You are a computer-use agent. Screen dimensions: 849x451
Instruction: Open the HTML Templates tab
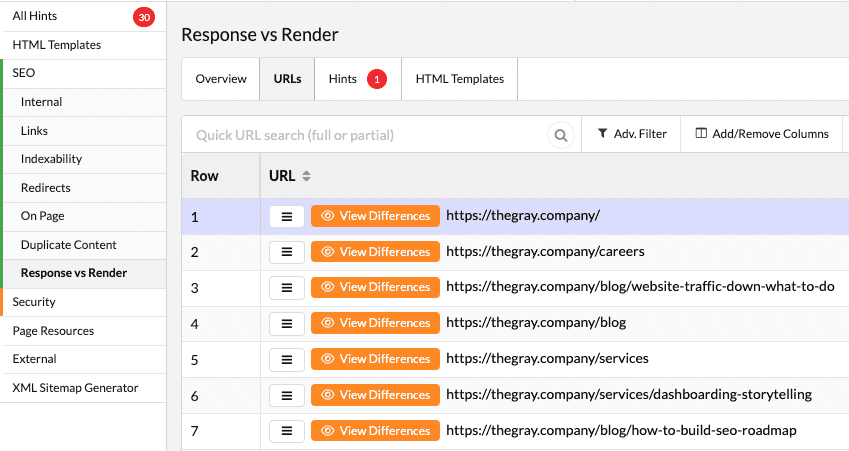pos(460,79)
